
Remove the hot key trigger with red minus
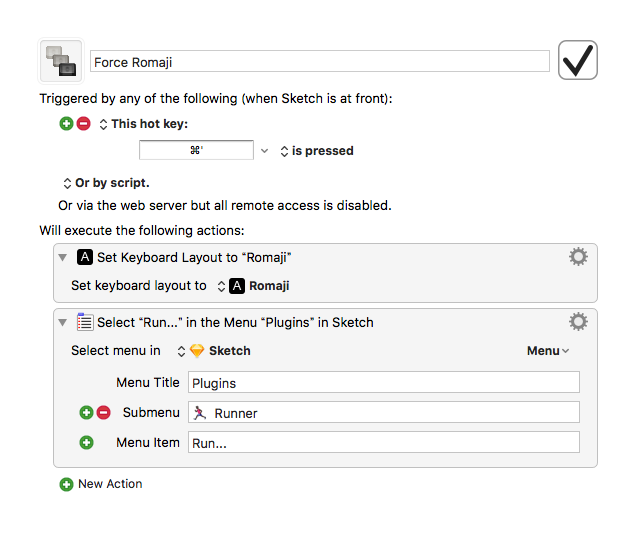[x=83, y=124]
